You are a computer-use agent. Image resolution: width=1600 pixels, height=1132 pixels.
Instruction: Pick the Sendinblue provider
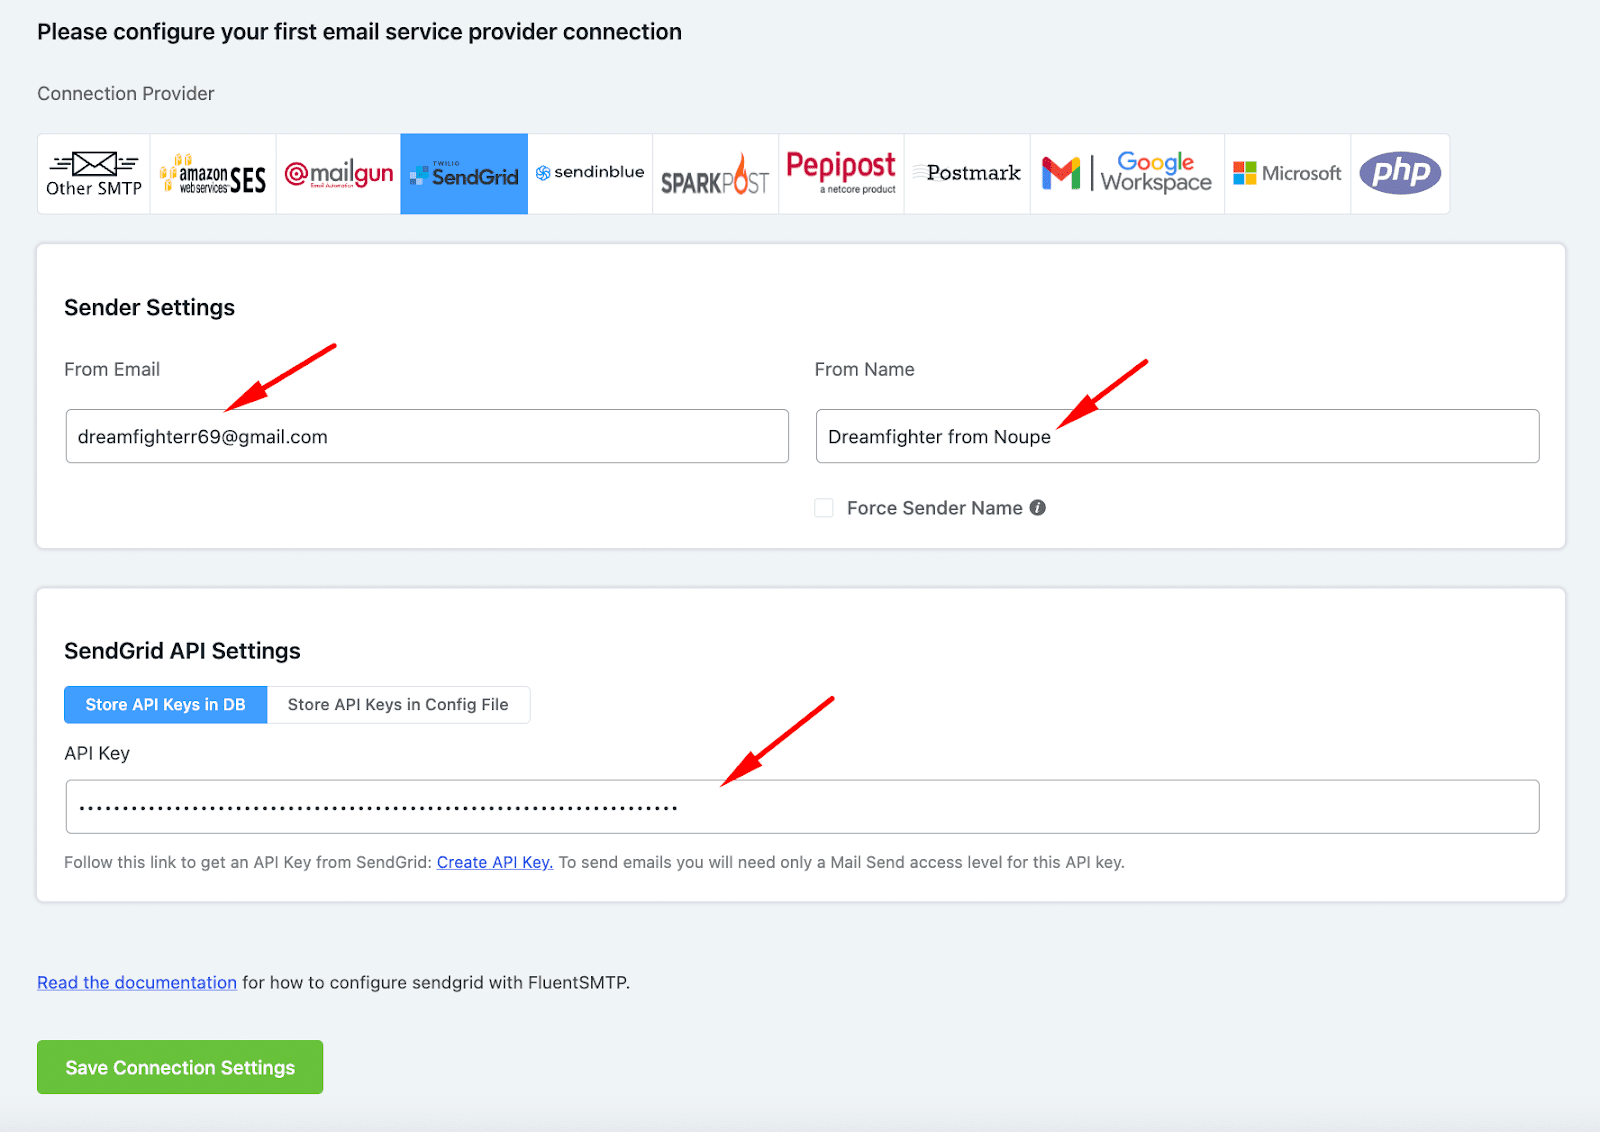click(x=590, y=174)
